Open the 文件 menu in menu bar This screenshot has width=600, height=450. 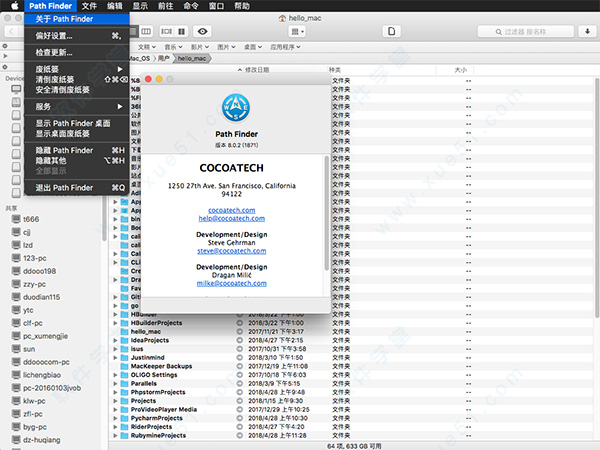pos(89,6)
